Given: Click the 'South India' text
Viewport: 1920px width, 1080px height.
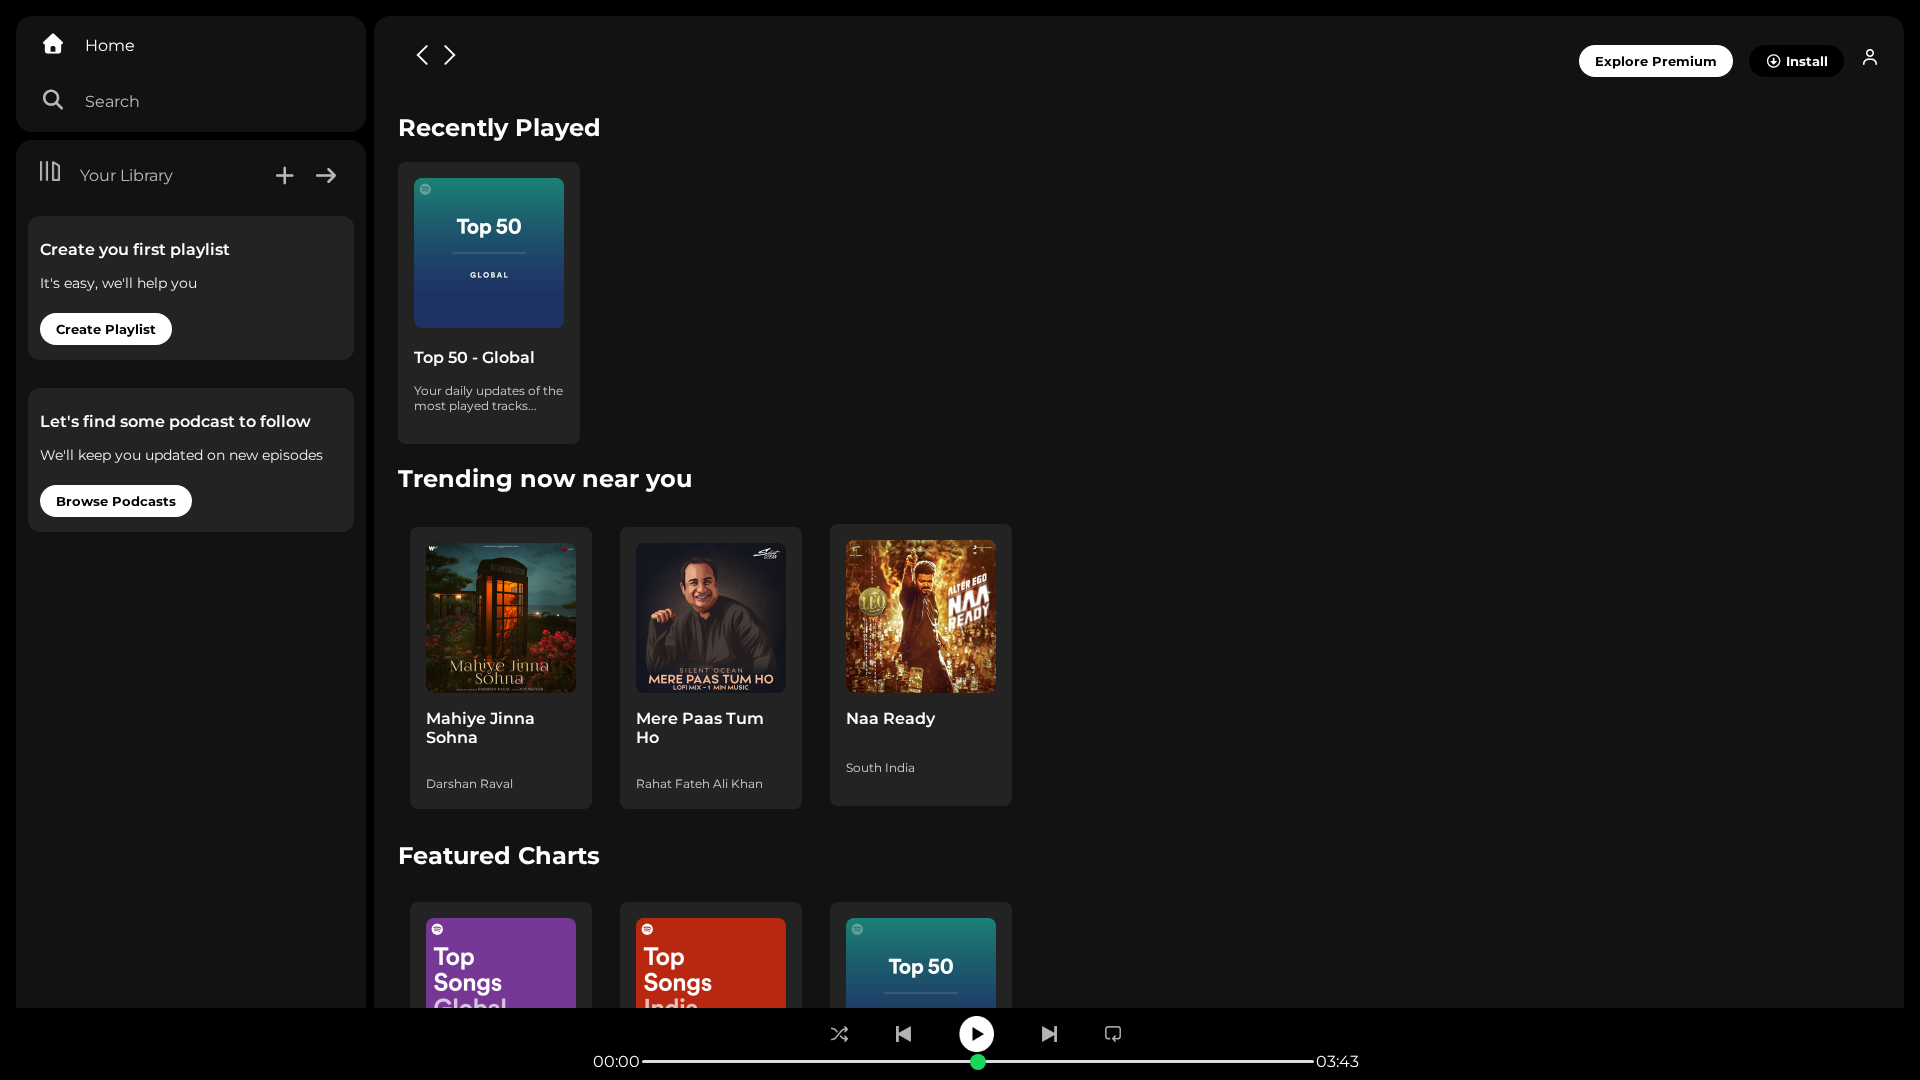Looking at the screenshot, I should click(880, 768).
